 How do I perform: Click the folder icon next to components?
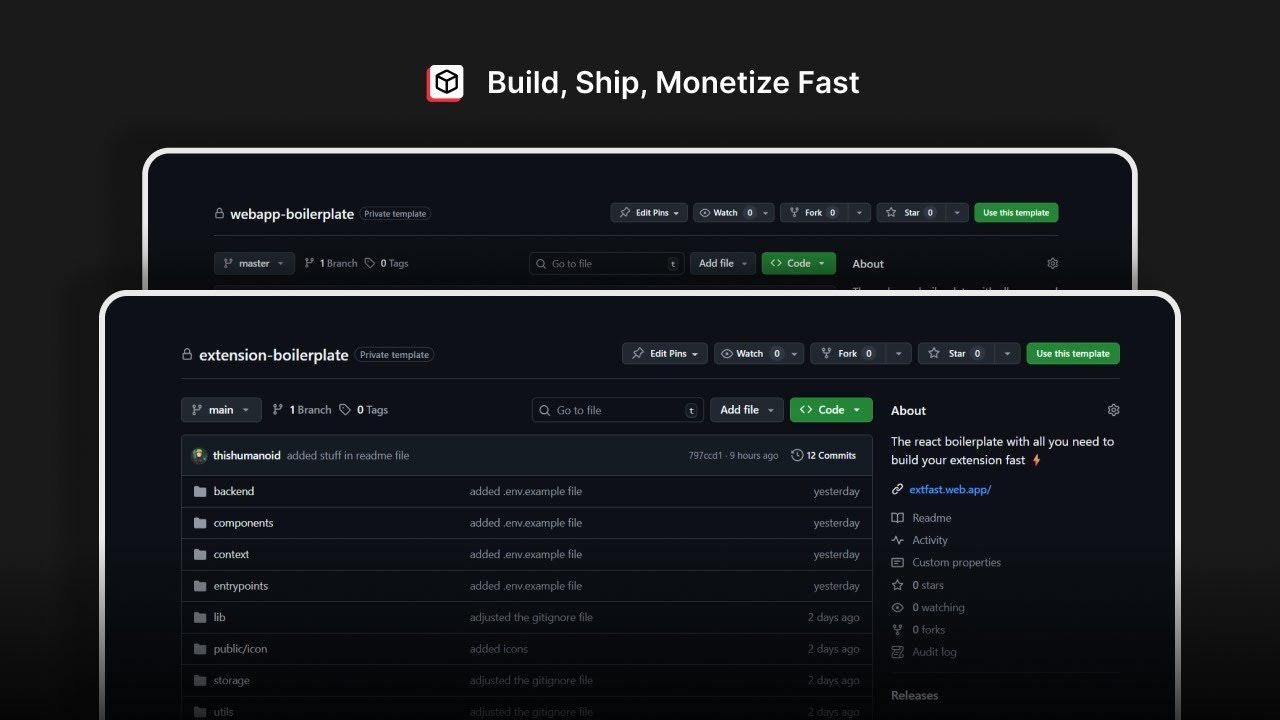click(200, 523)
